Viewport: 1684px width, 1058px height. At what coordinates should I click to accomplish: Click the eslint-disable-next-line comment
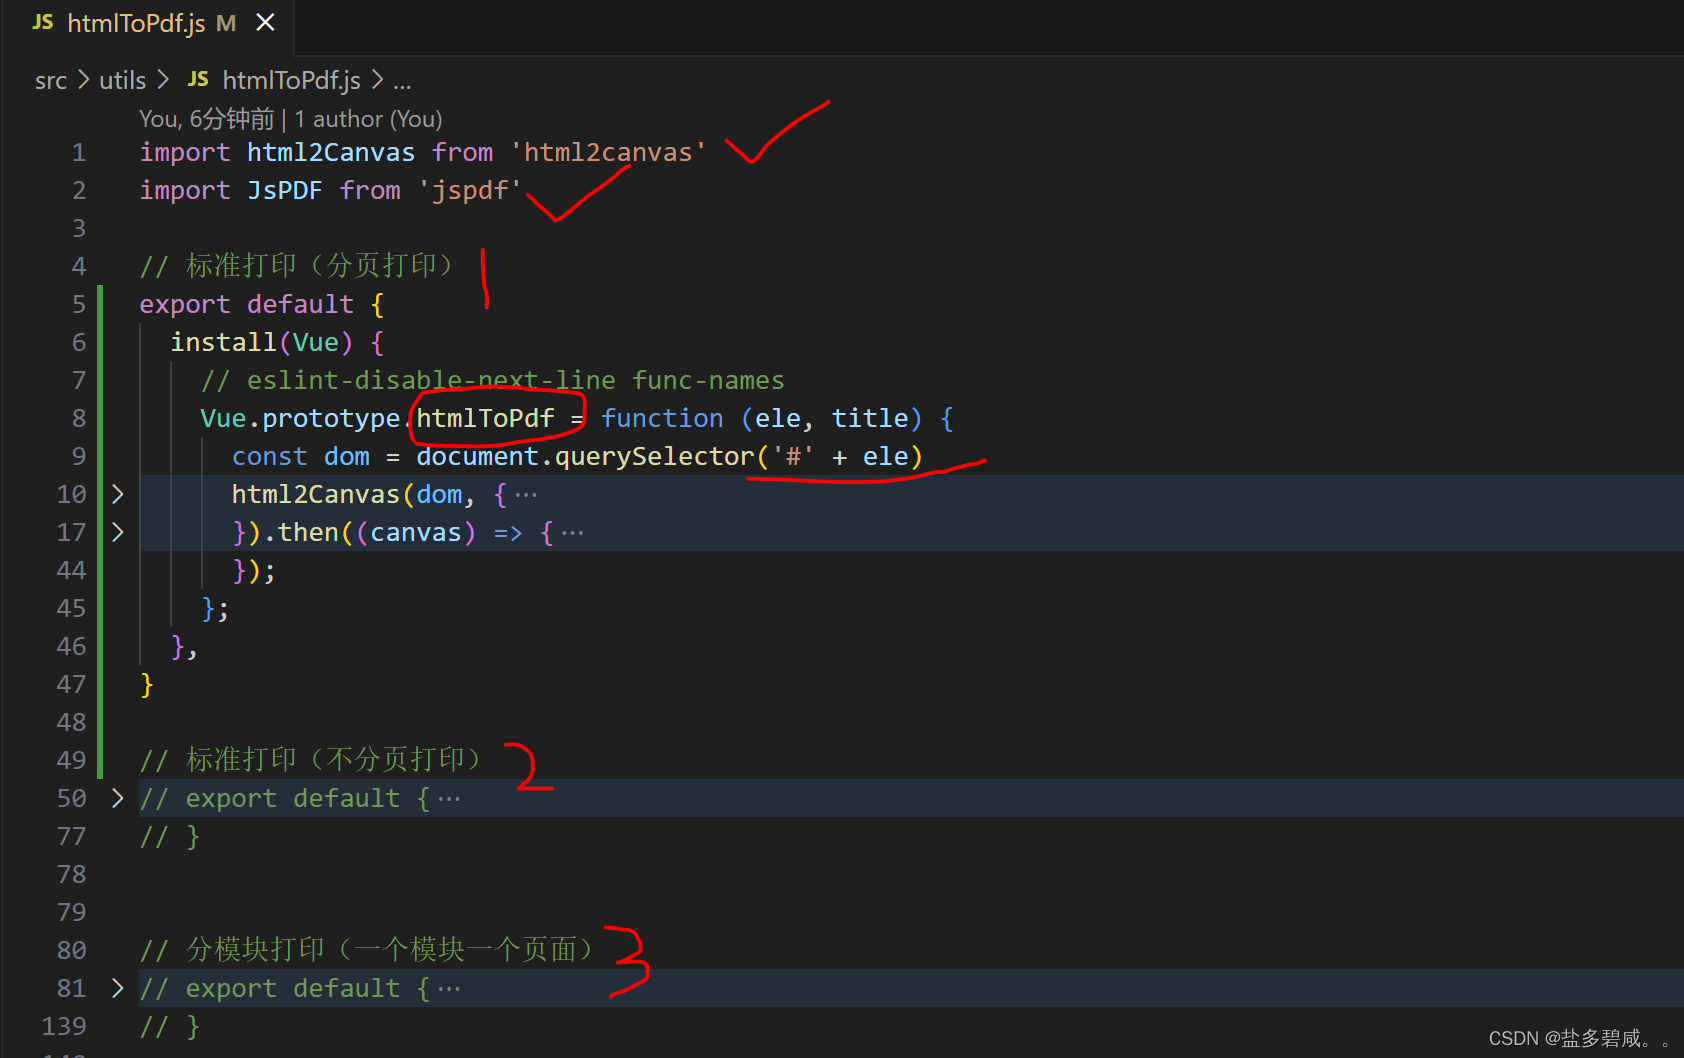tap(493, 381)
